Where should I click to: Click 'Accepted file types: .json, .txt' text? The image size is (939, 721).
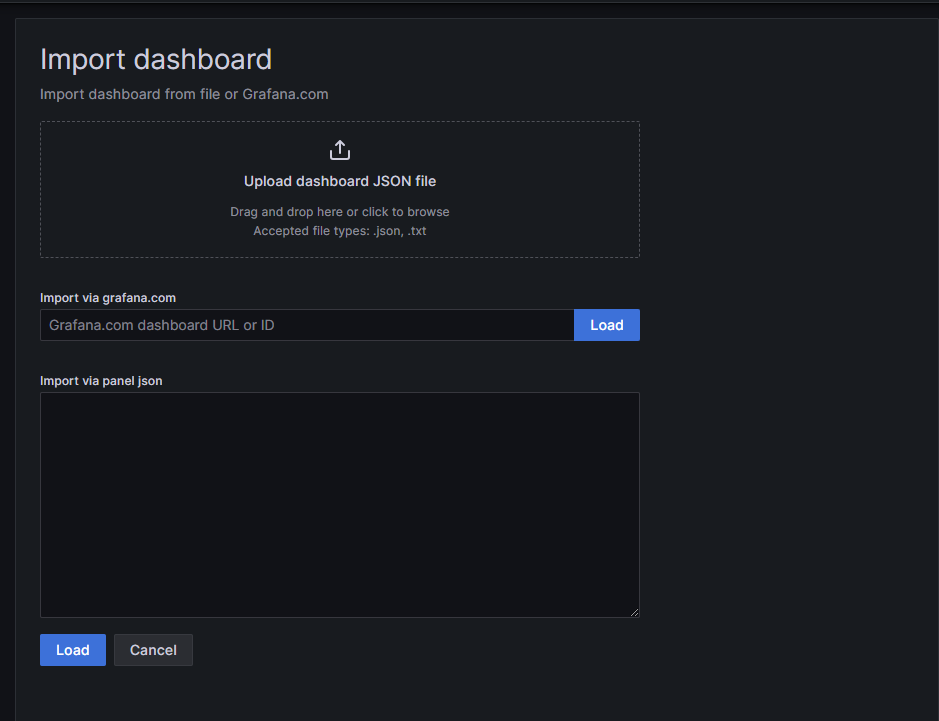[x=340, y=231]
